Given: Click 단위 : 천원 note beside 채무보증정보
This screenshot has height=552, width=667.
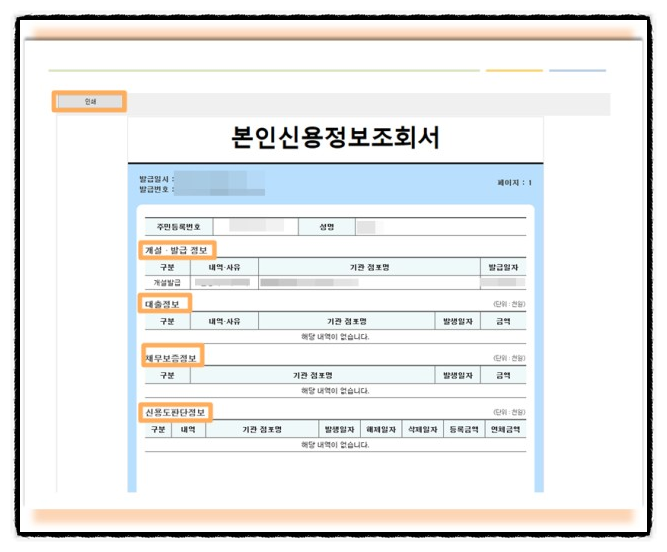Looking at the screenshot, I should tap(509, 358).
